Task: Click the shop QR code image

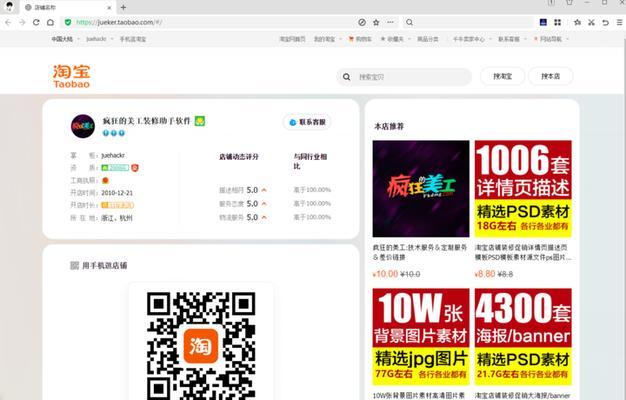Action: pos(201,345)
